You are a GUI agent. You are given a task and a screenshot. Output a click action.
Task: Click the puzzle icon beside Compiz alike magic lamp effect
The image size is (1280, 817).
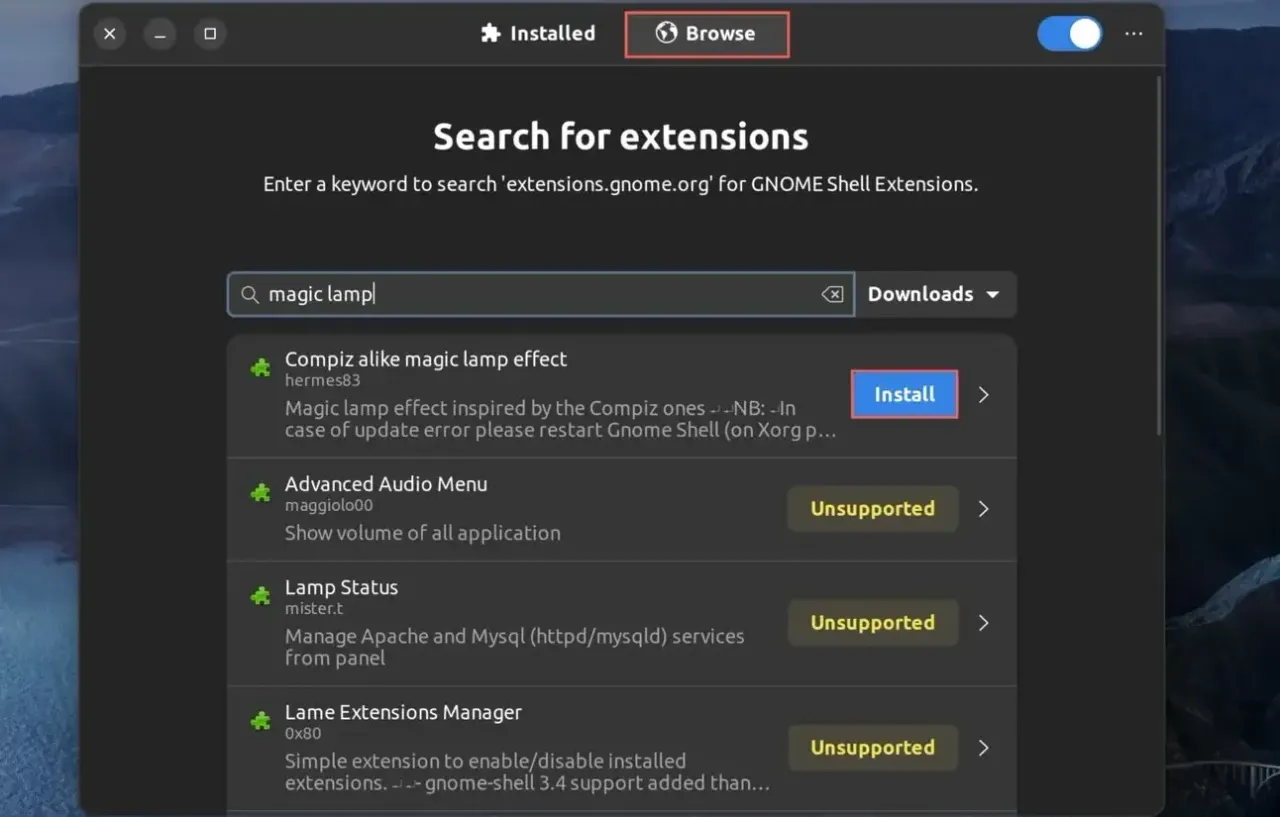click(260, 368)
